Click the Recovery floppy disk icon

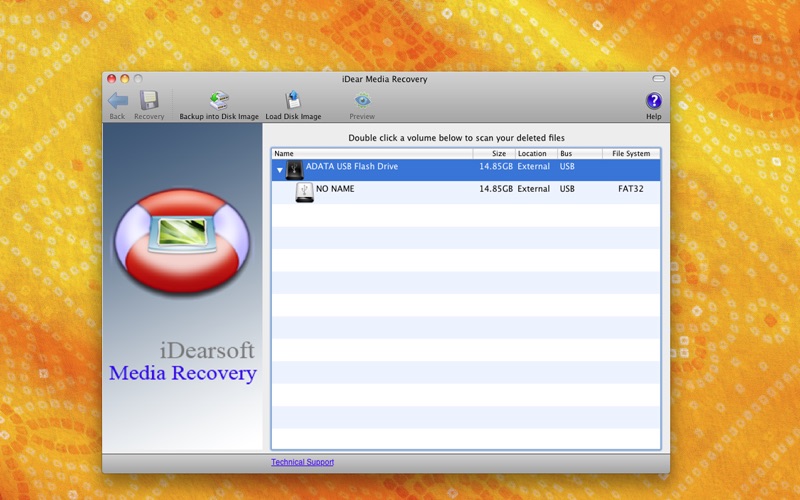149,101
